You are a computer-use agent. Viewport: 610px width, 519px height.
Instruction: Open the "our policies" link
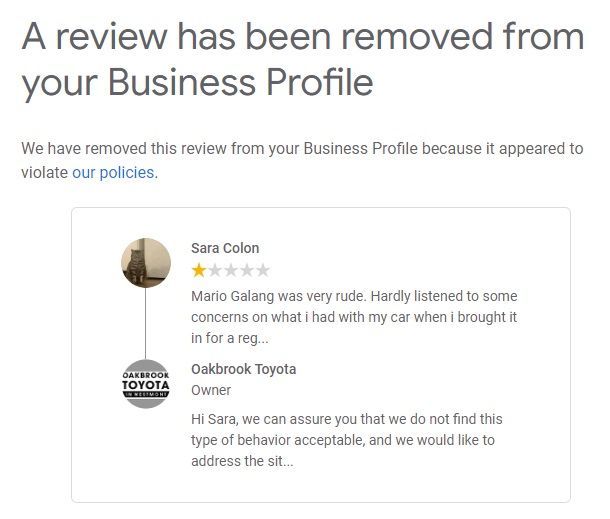113,172
